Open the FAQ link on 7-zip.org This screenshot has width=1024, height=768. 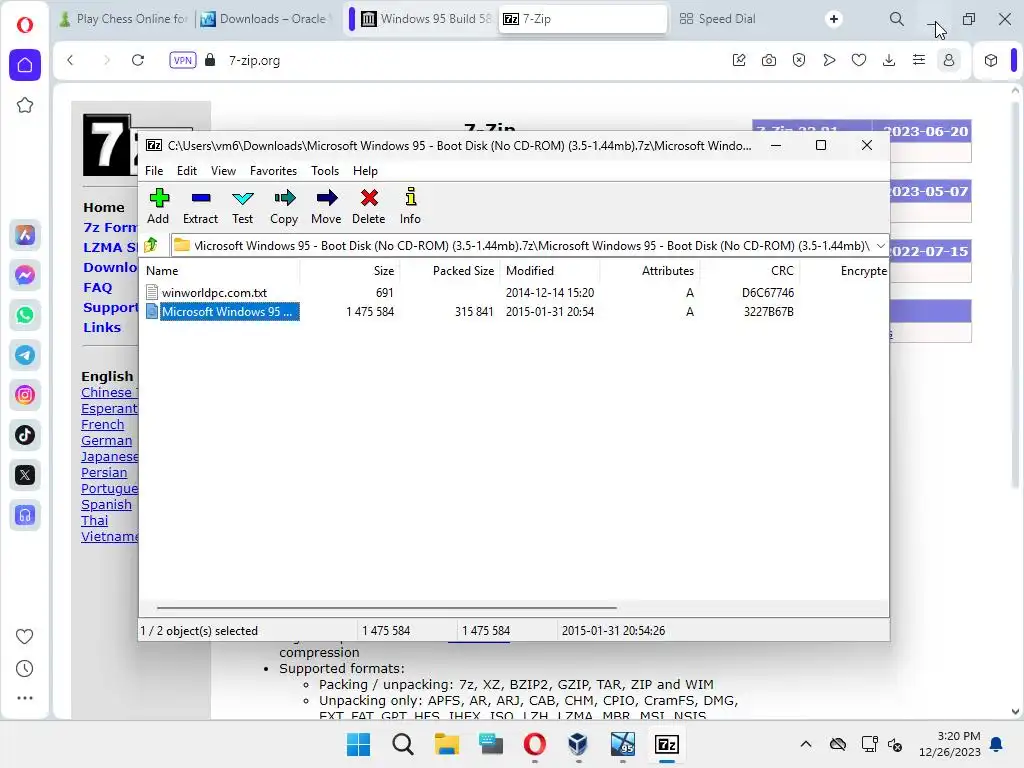coord(97,287)
